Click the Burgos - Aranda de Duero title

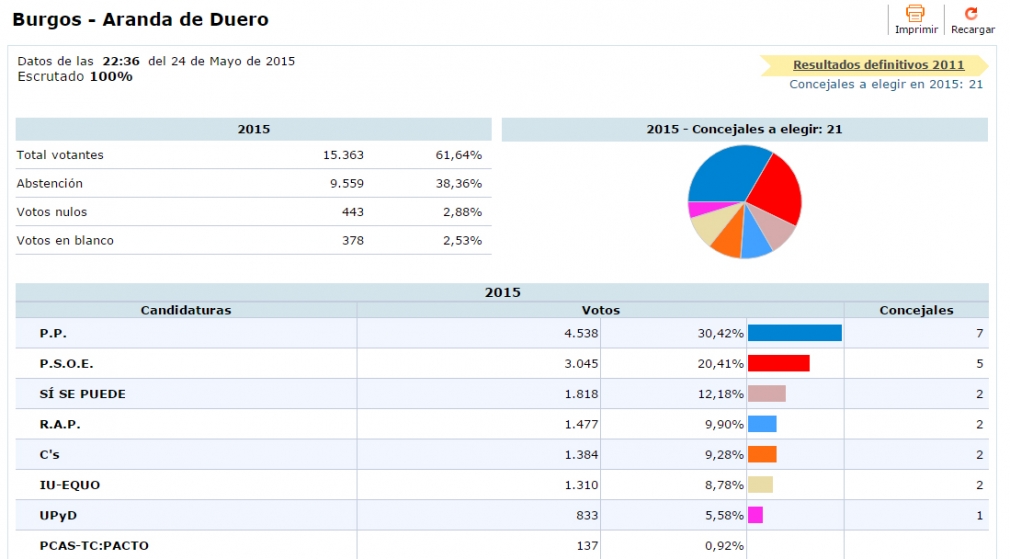tap(140, 19)
